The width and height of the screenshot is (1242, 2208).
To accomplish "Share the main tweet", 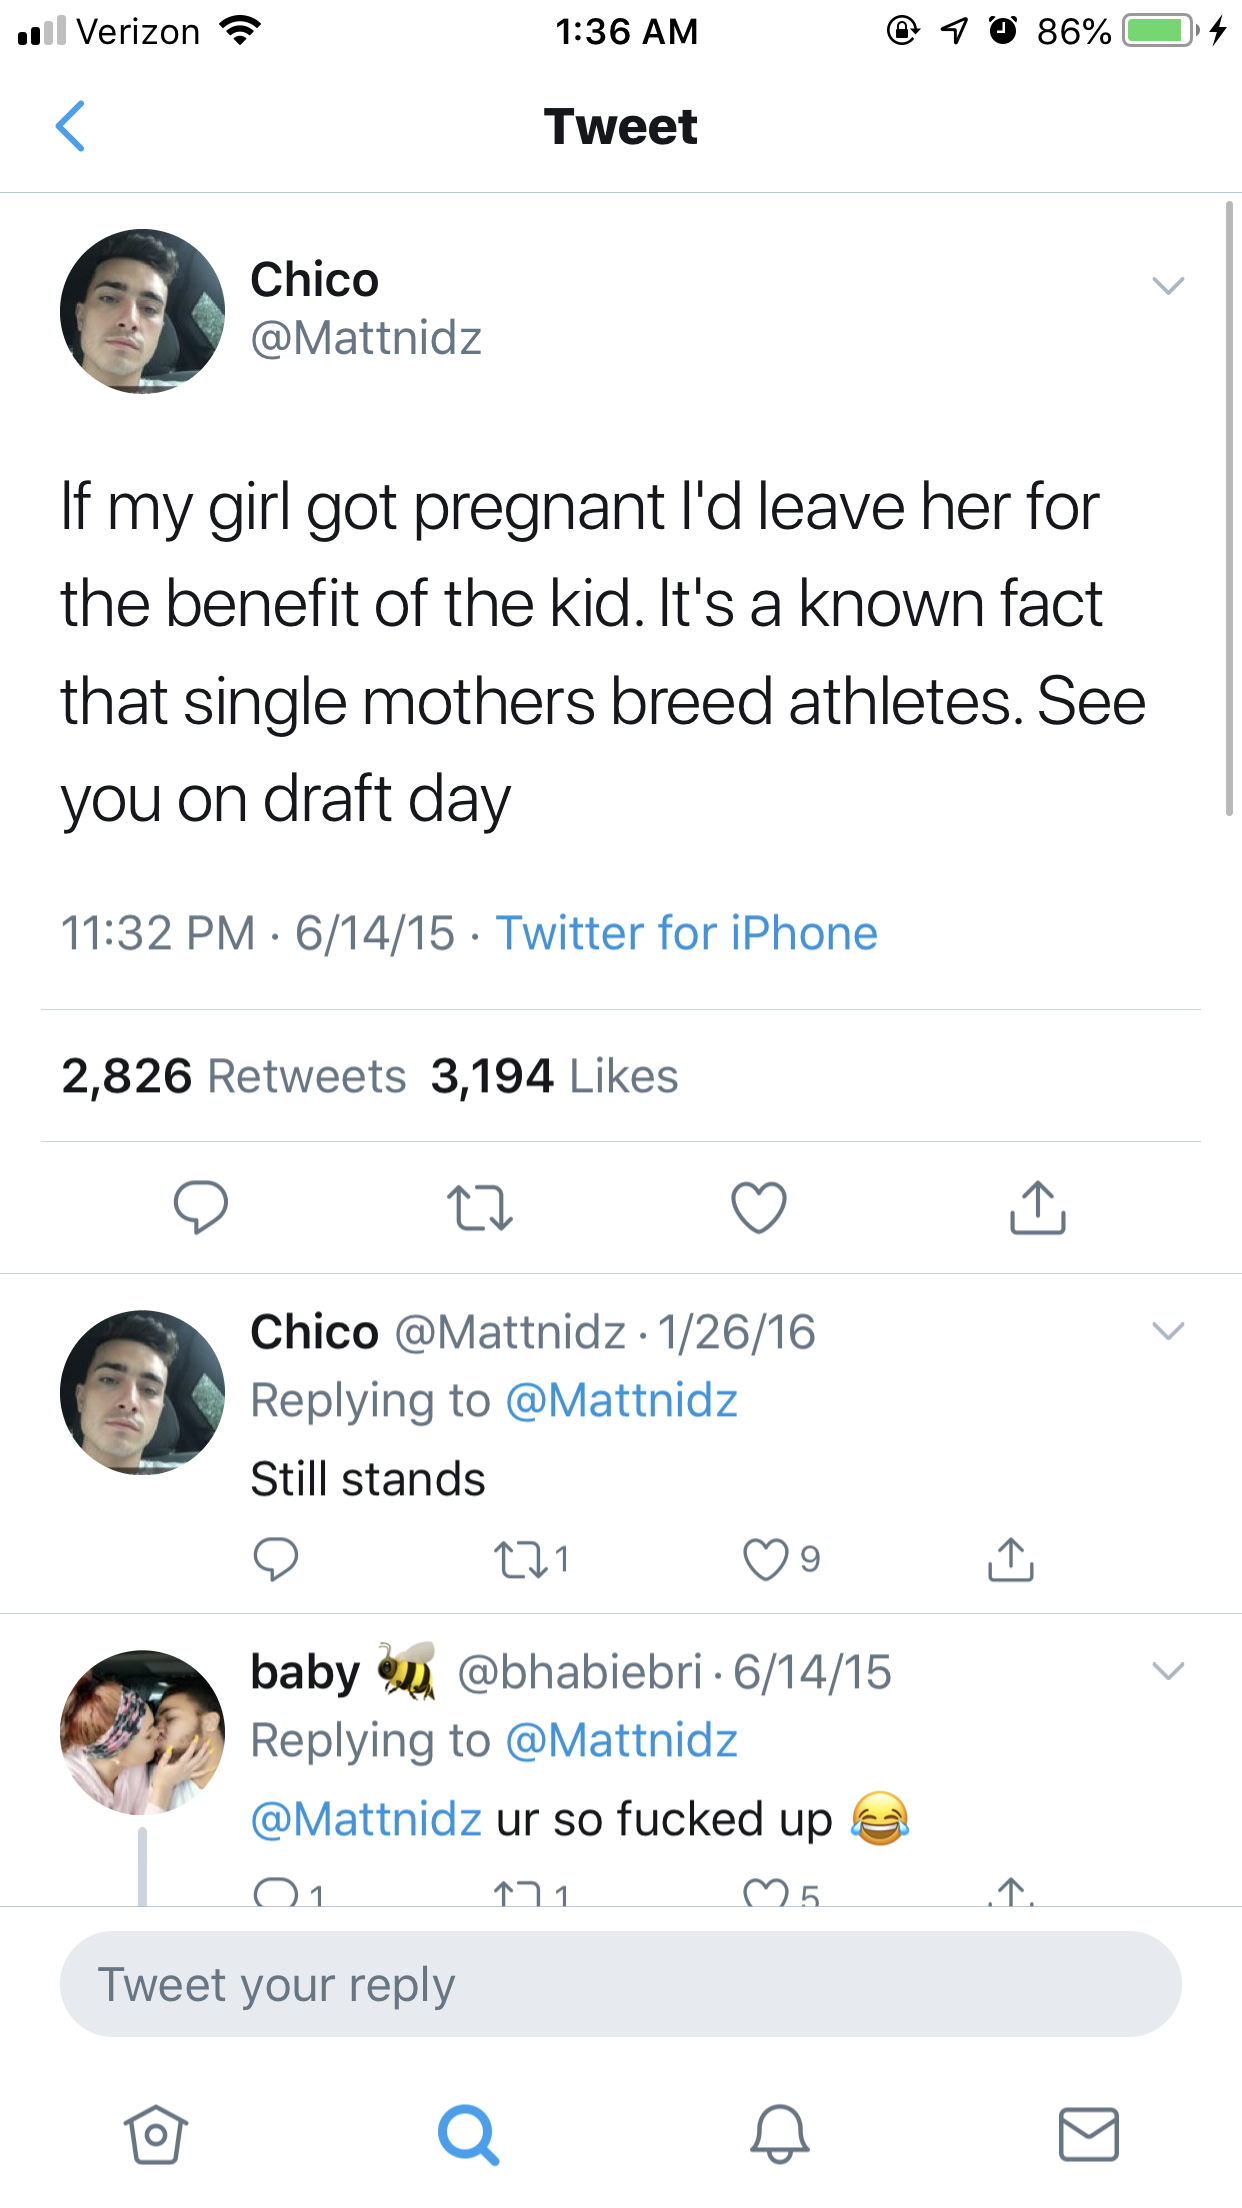I will [x=1037, y=1207].
